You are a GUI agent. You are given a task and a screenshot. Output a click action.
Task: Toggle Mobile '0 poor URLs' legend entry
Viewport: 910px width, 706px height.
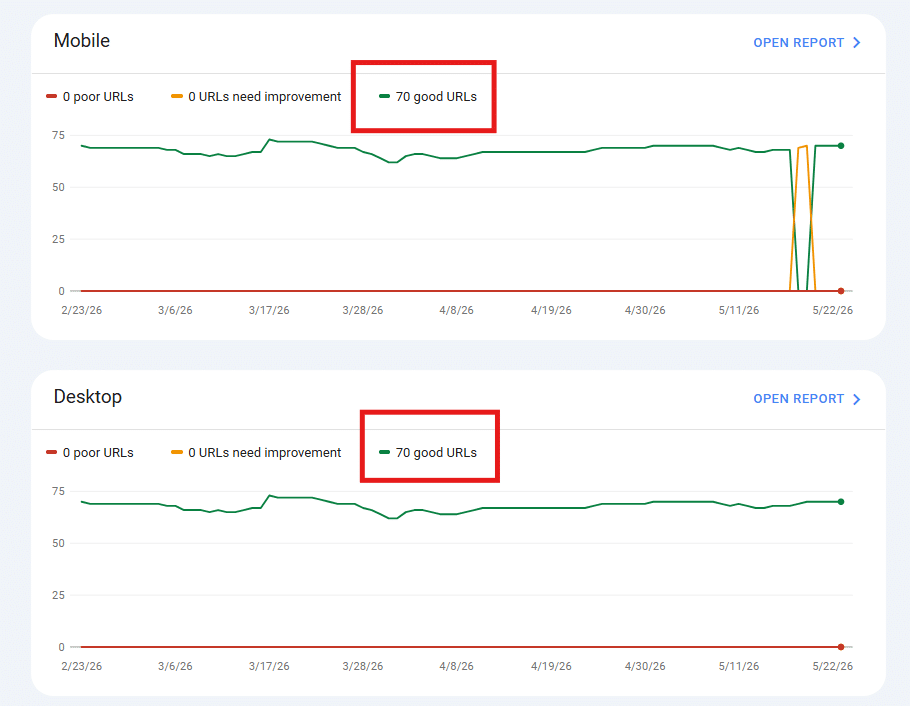point(90,96)
